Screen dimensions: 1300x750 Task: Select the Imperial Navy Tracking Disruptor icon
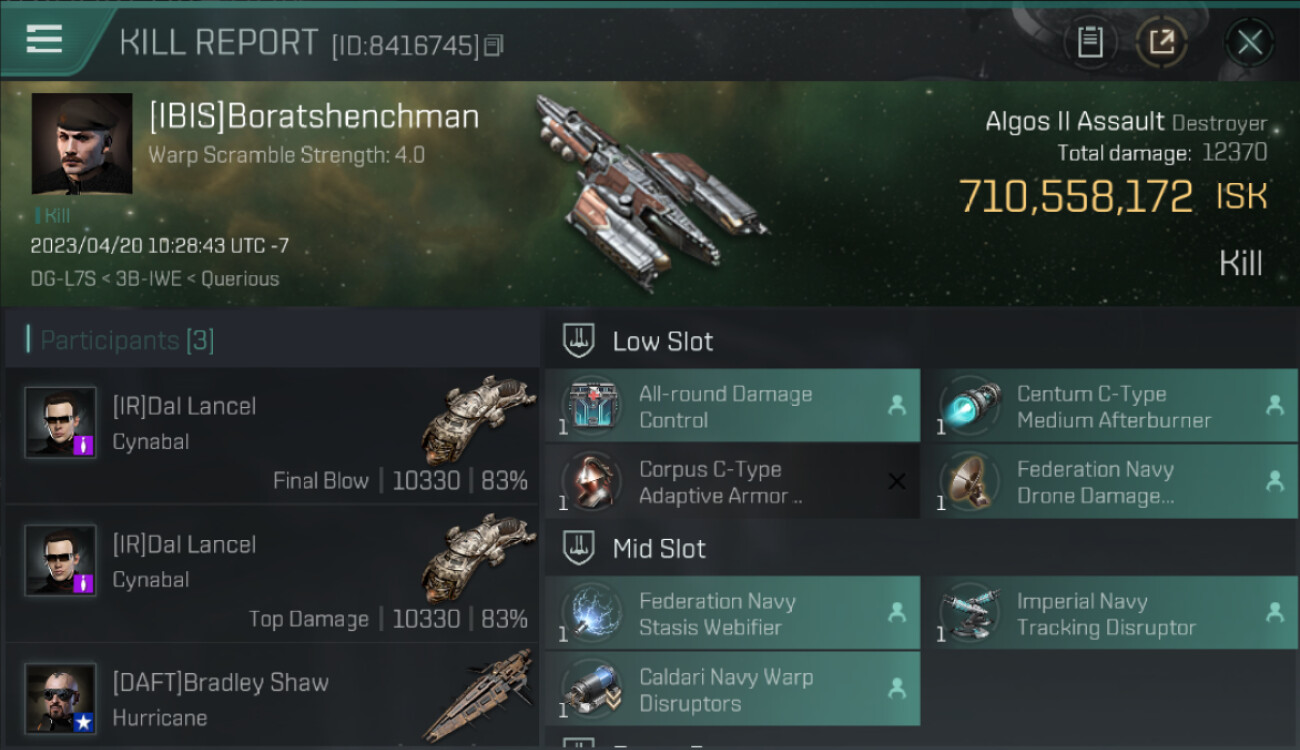point(971,613)
